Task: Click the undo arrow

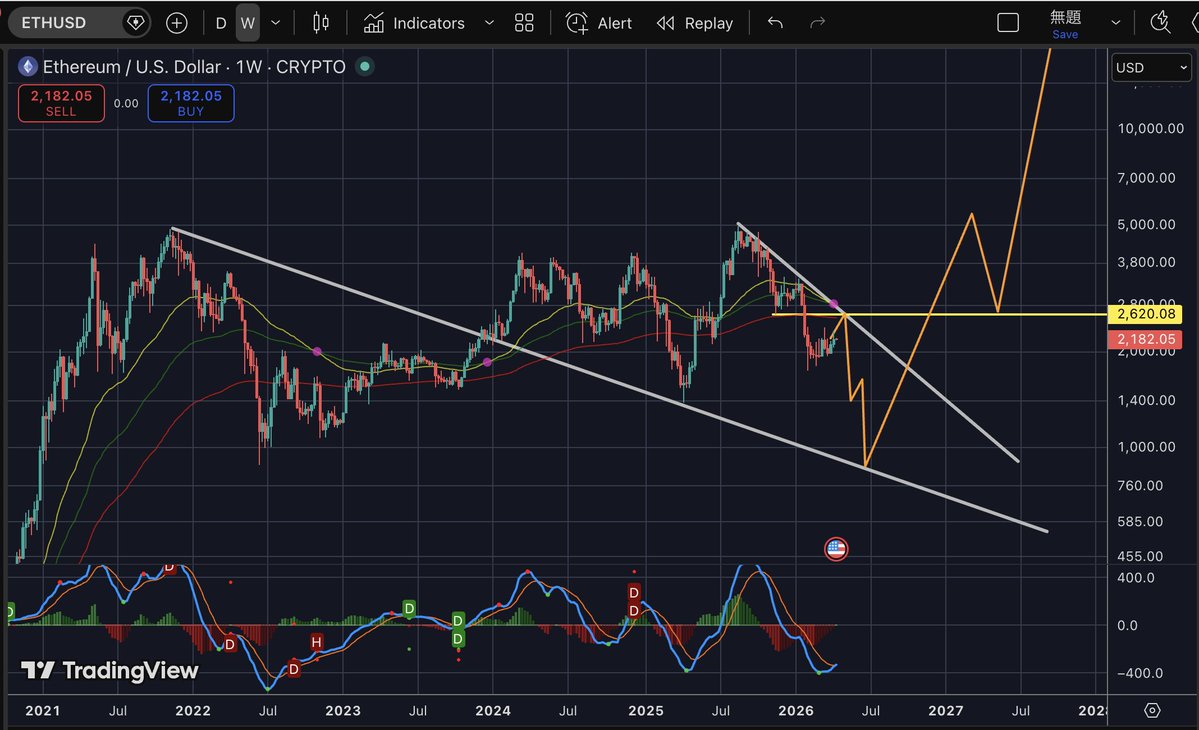Action: tap(774, 22)
